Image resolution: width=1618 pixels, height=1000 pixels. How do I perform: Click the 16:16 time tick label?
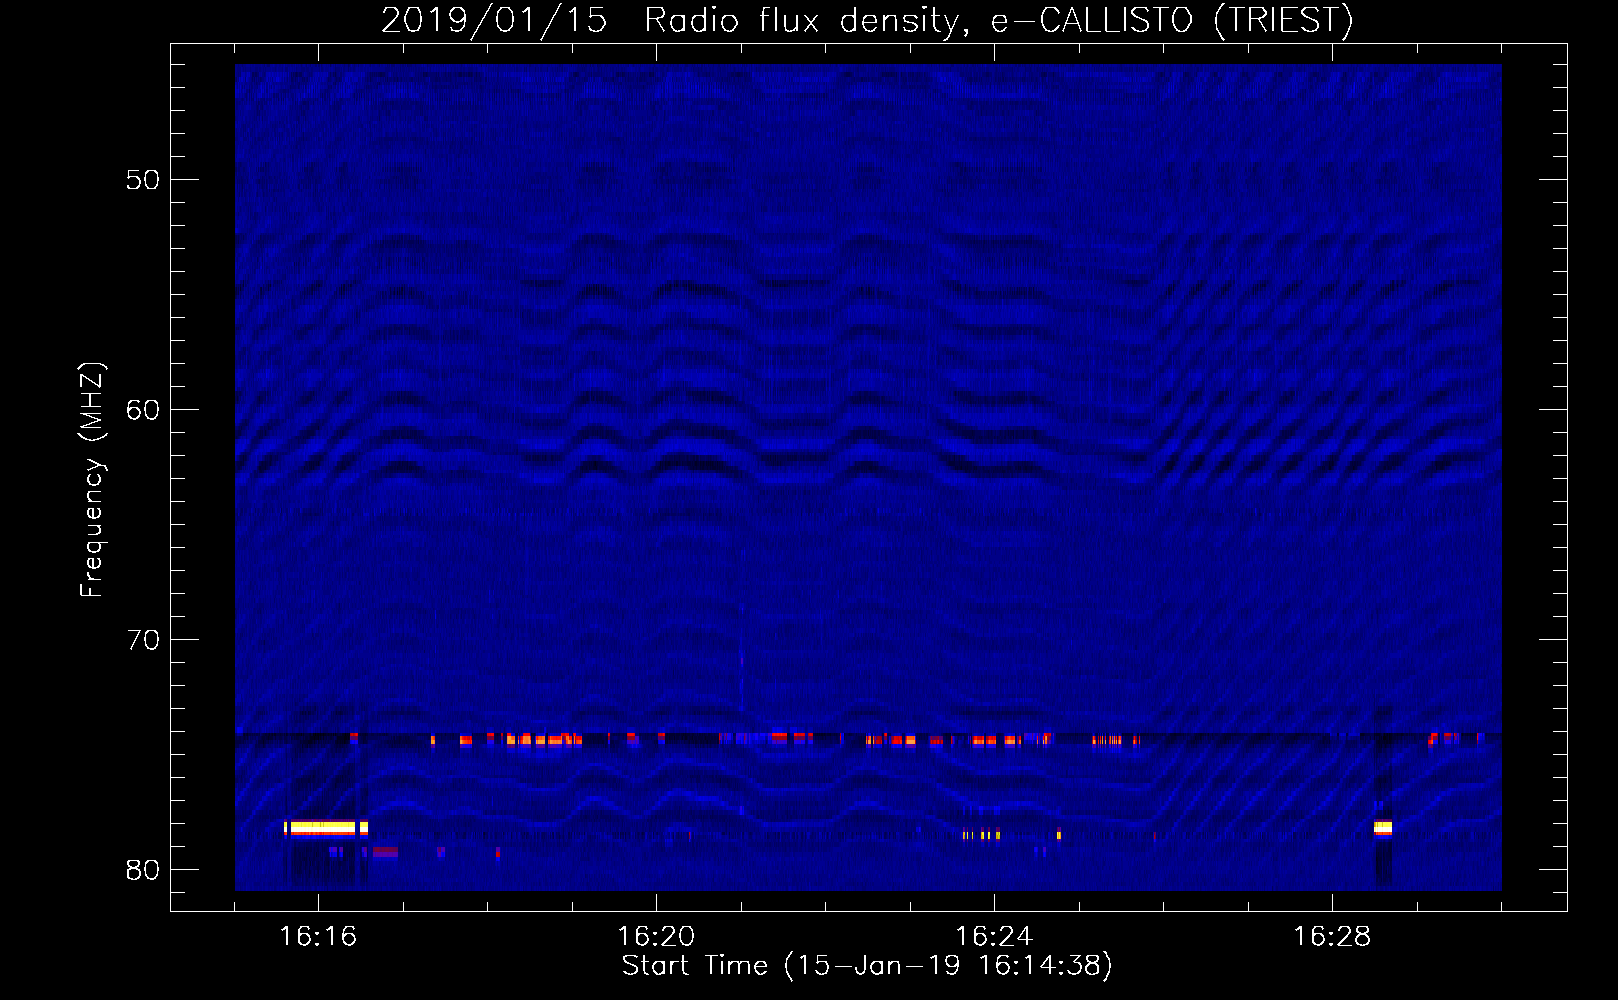click(x=318, y=937)
